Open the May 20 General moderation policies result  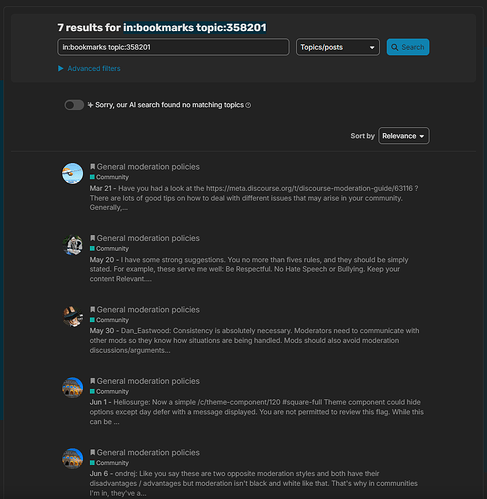pyautogui.click(x=148, y=238)
